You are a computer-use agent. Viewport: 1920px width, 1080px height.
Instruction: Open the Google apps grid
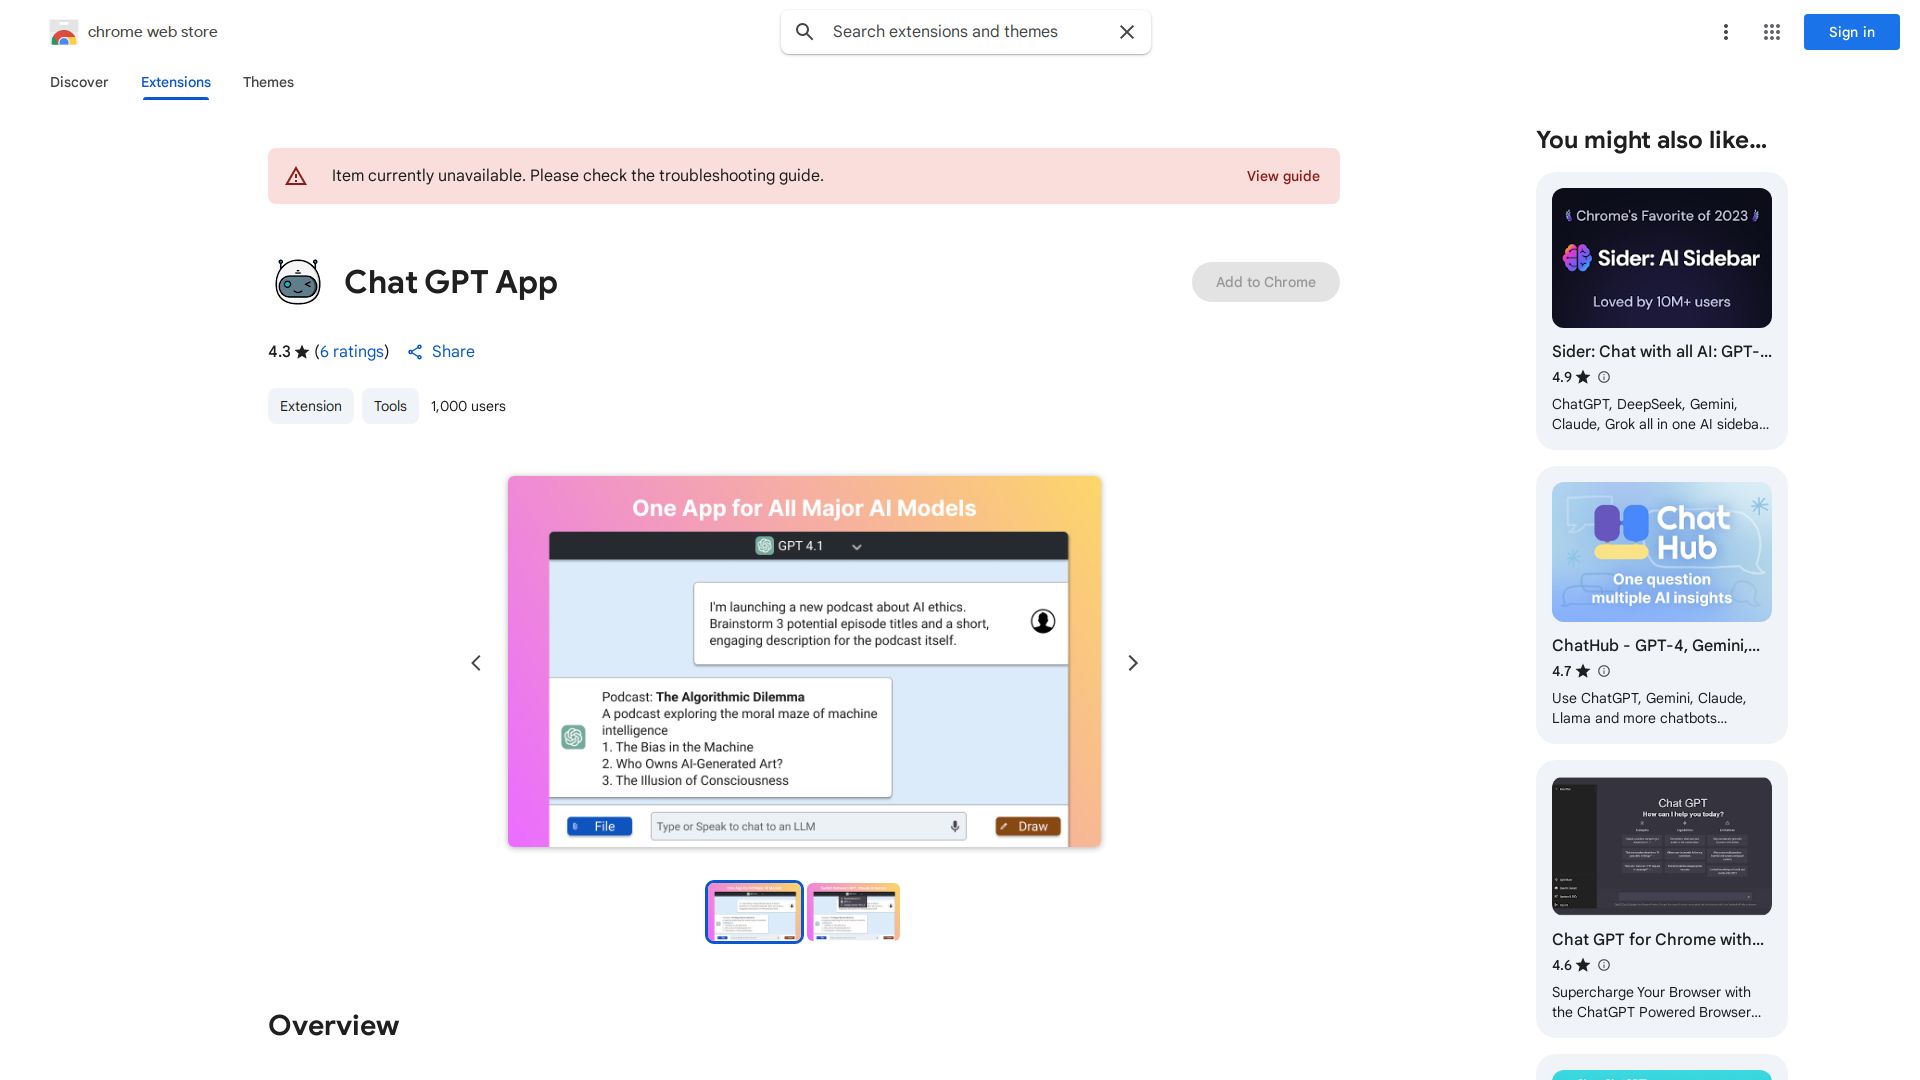[1771, 32]
